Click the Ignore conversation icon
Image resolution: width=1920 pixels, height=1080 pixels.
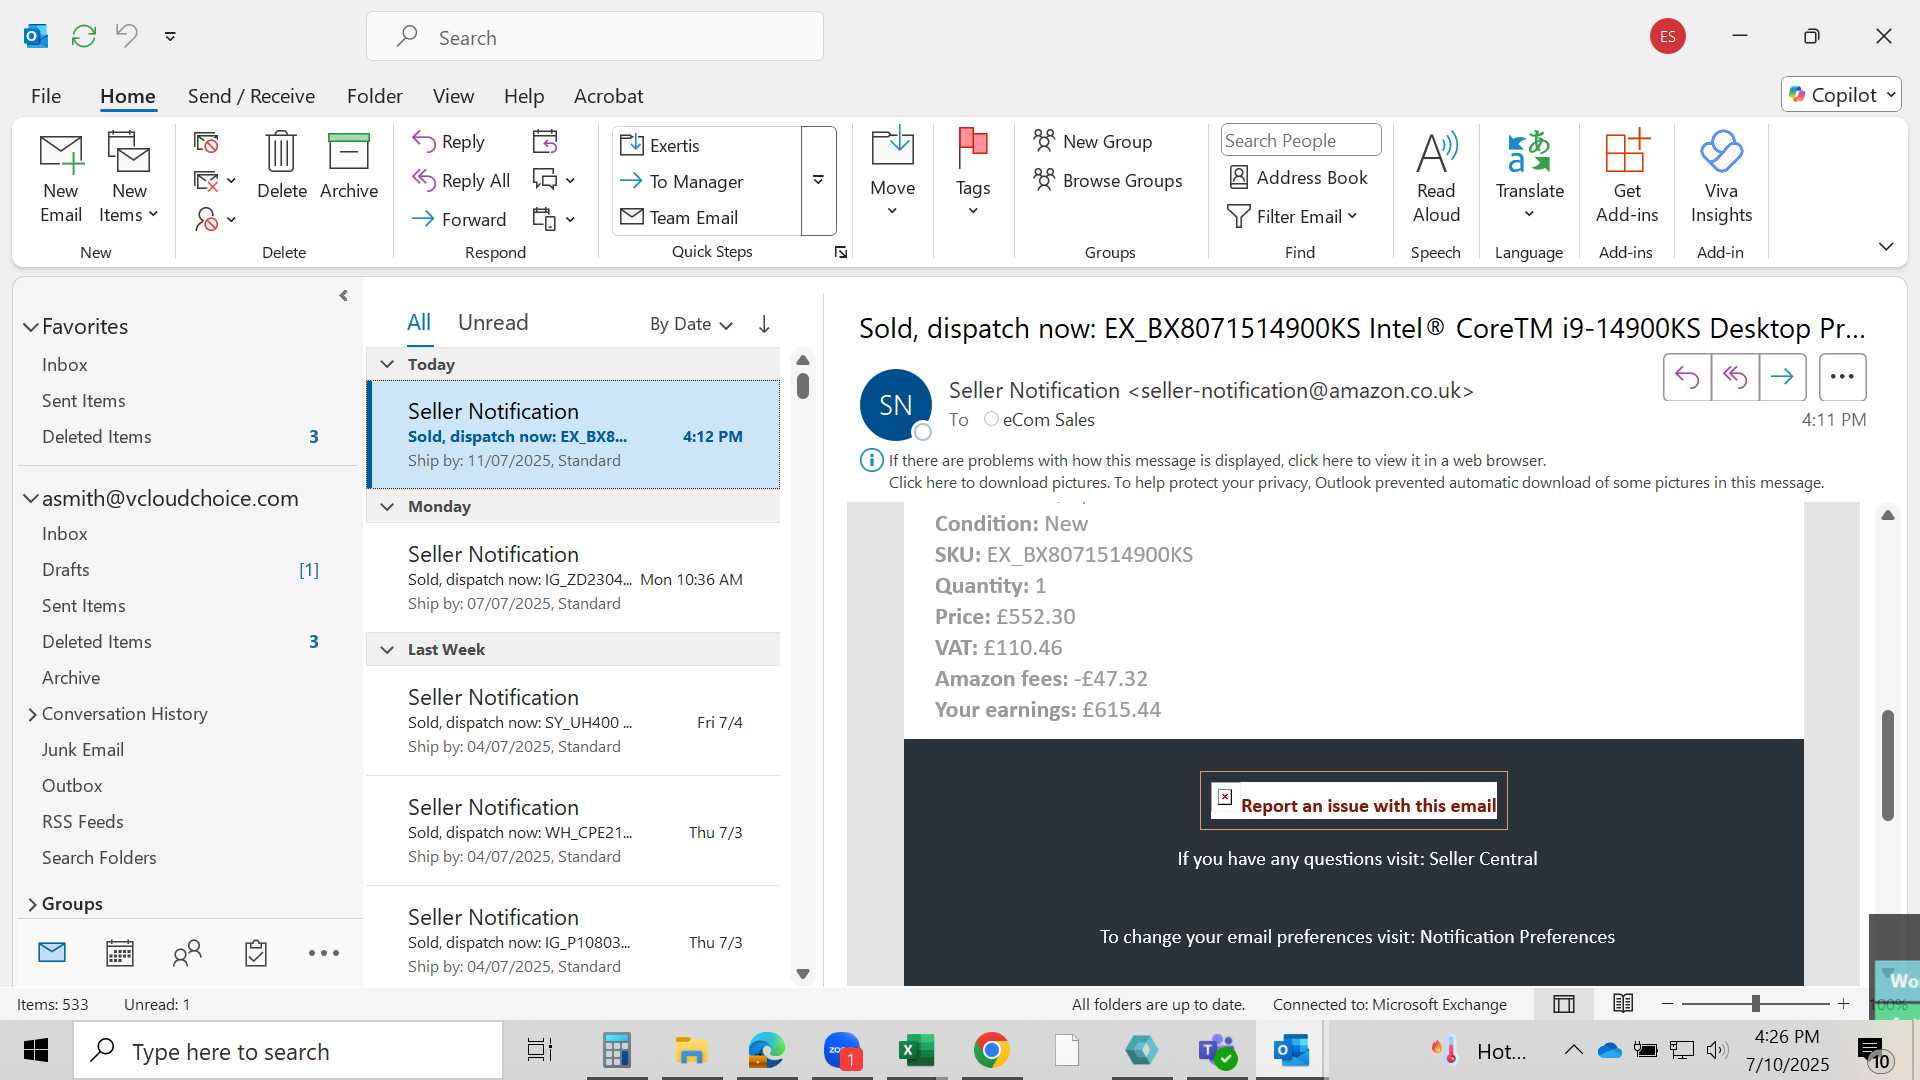tap(206, 143)
